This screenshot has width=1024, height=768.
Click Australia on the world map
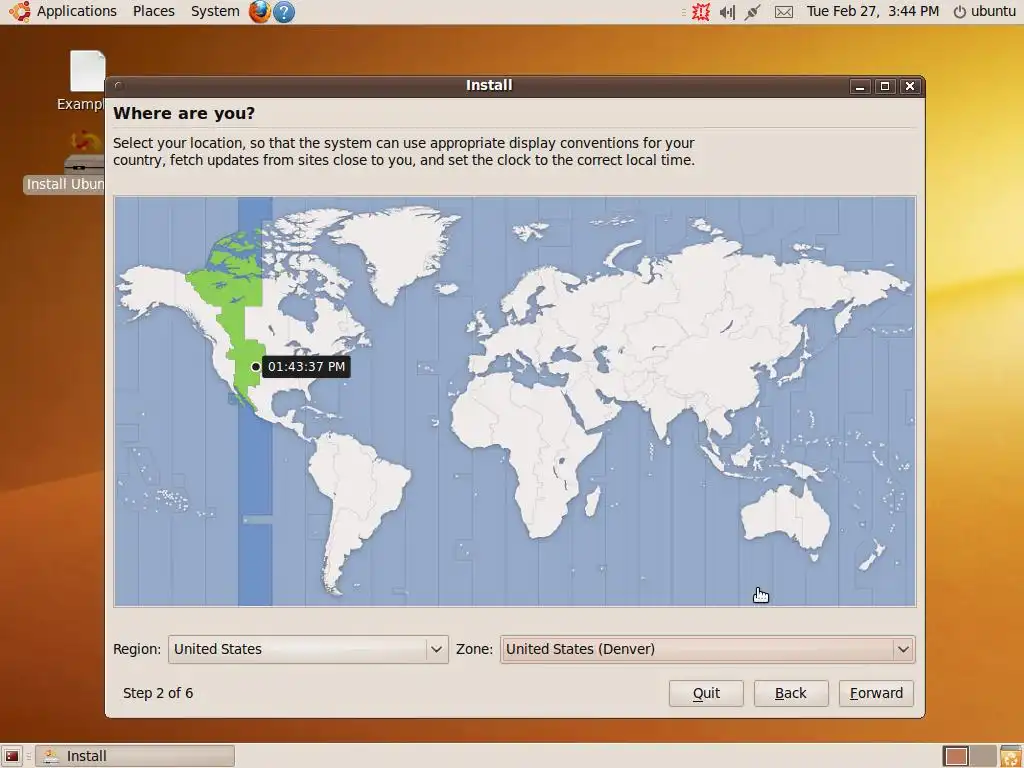787,517
